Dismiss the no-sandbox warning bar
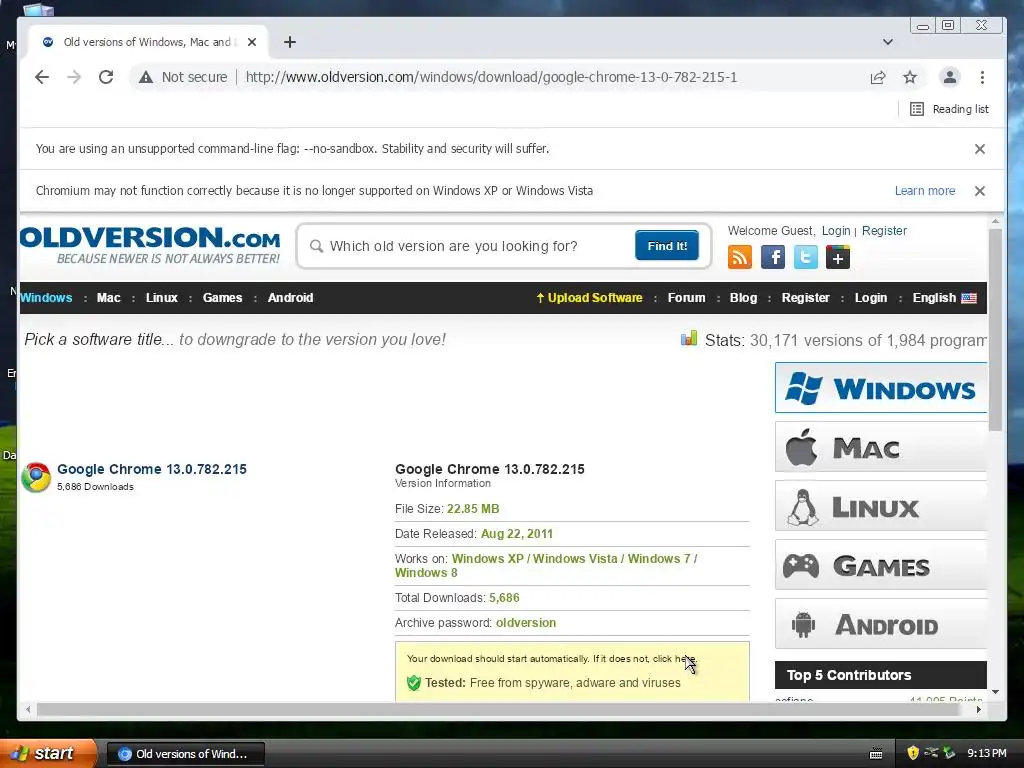1024x768 pixels. coord(980,149)
